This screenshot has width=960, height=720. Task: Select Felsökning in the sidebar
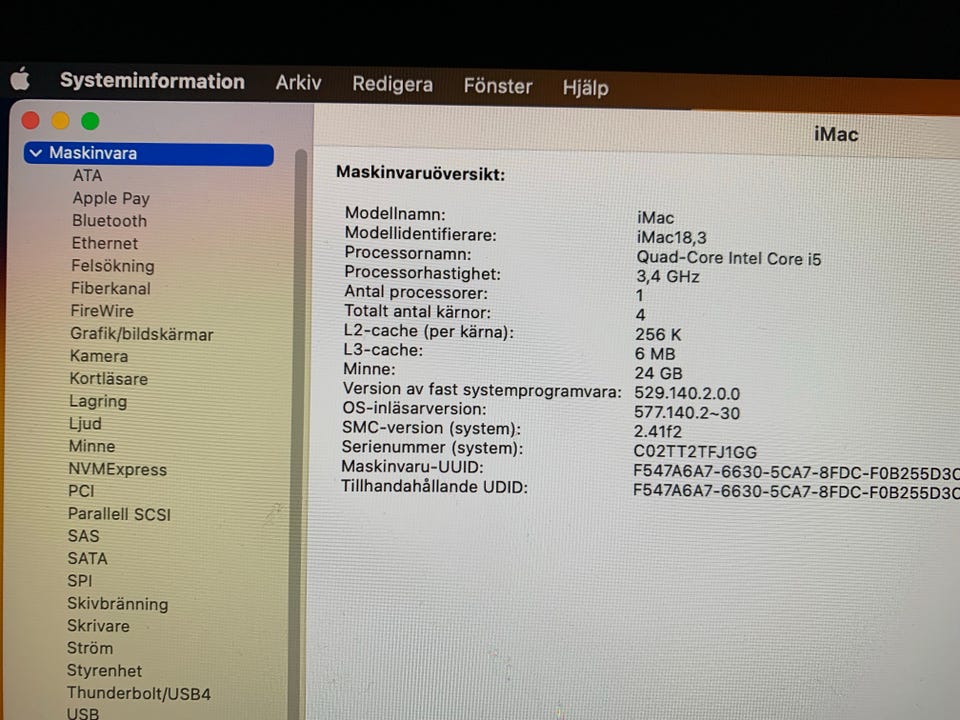pos(113,266)
